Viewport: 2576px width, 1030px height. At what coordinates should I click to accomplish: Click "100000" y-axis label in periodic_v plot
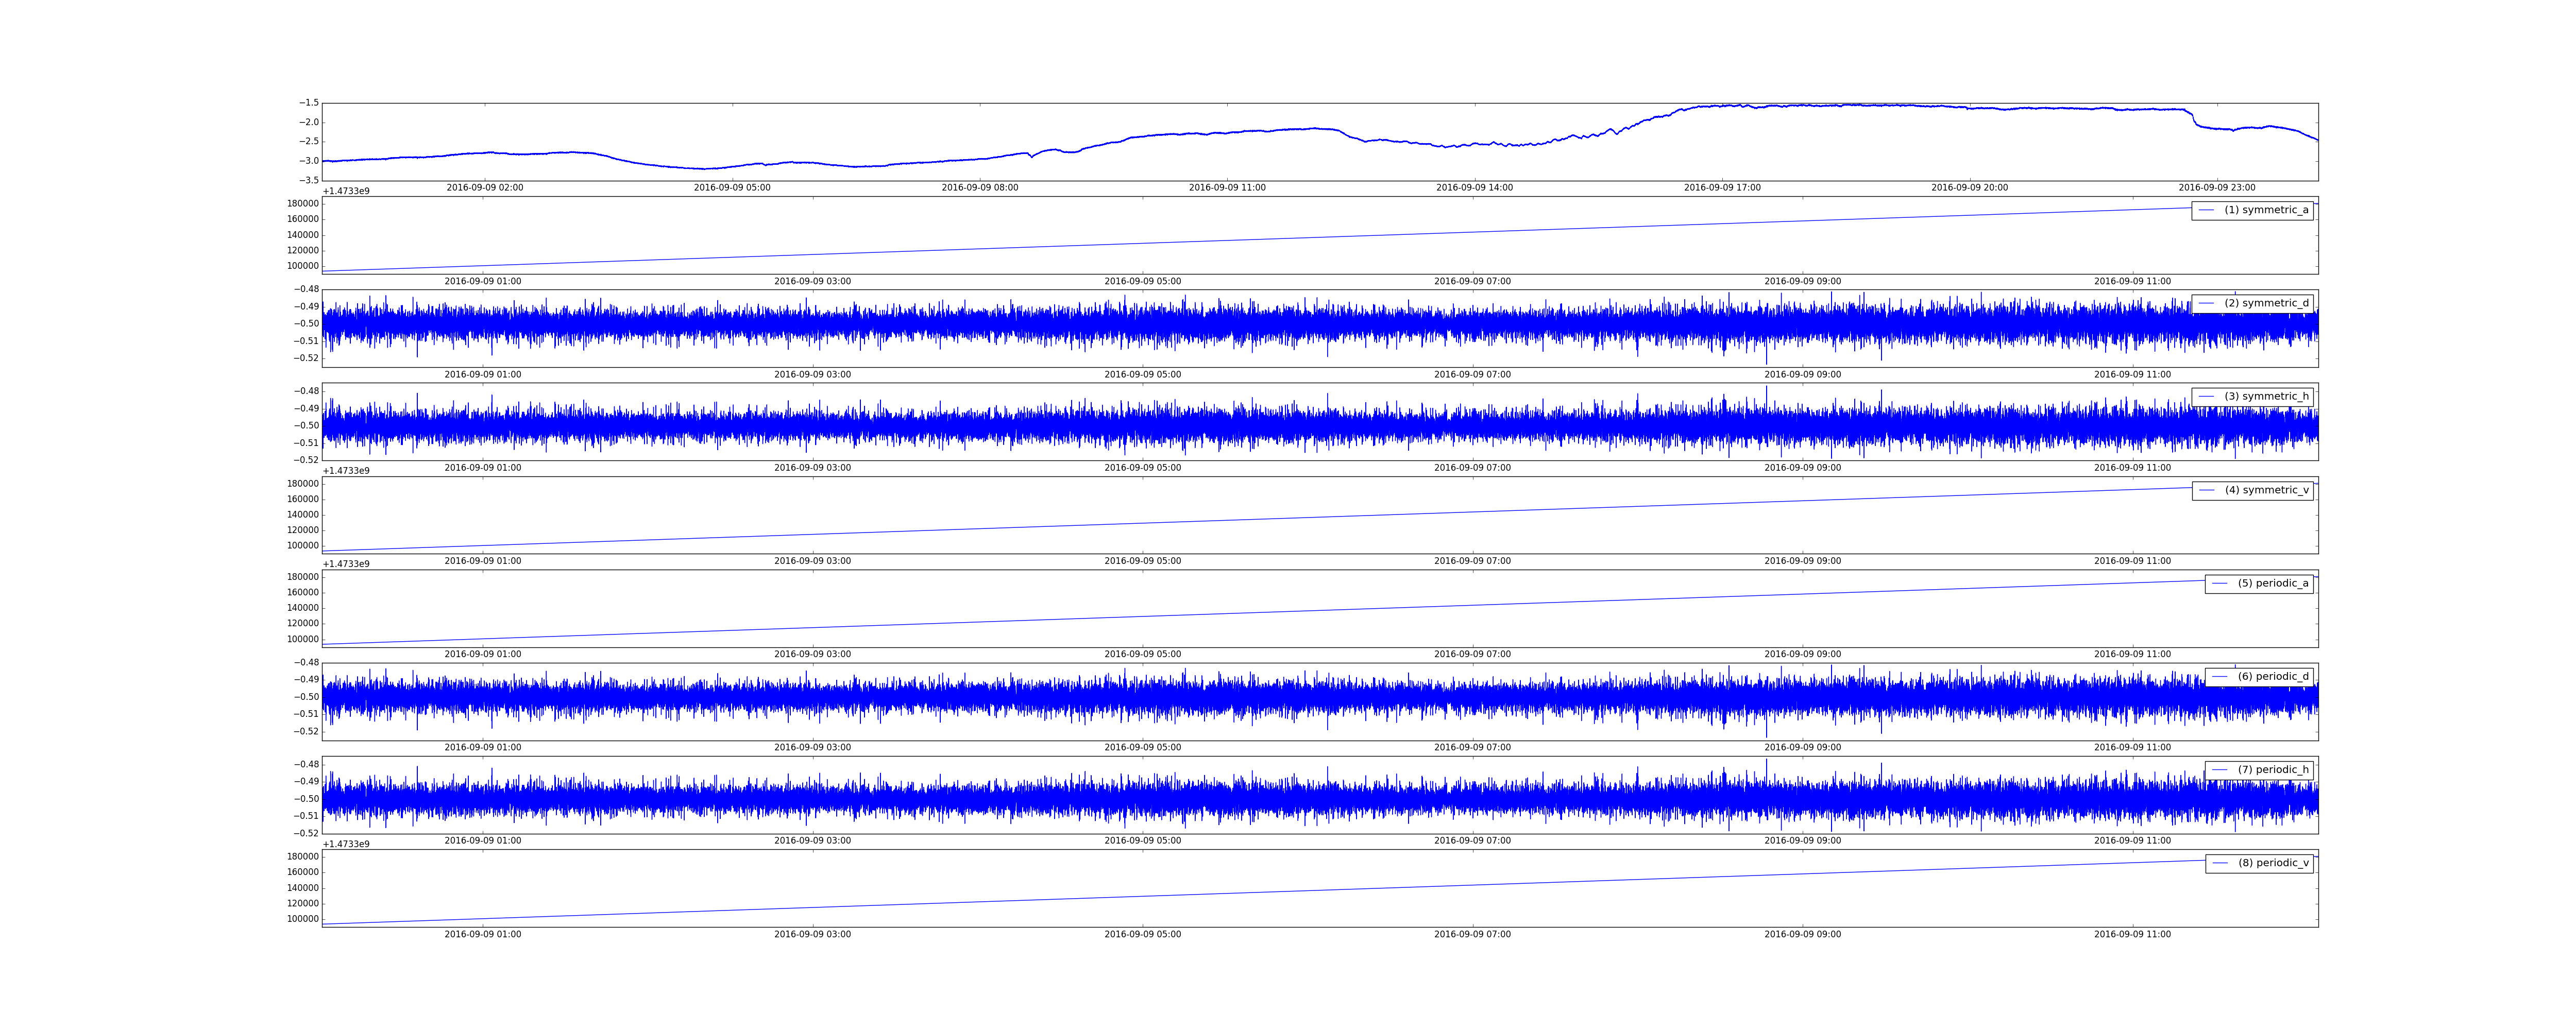click(x=303, y=919)
